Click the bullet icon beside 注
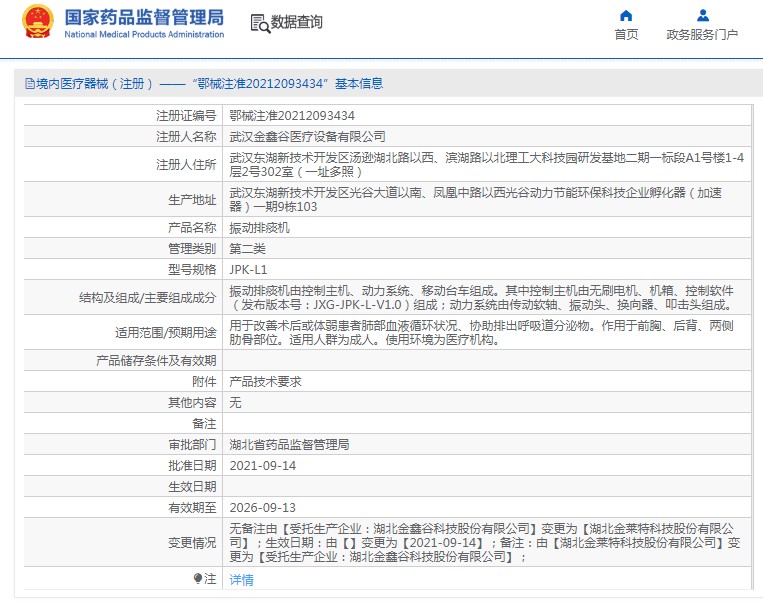Image resolution: width=763 pixels, height=604 pixels. (x=197, y=578)
